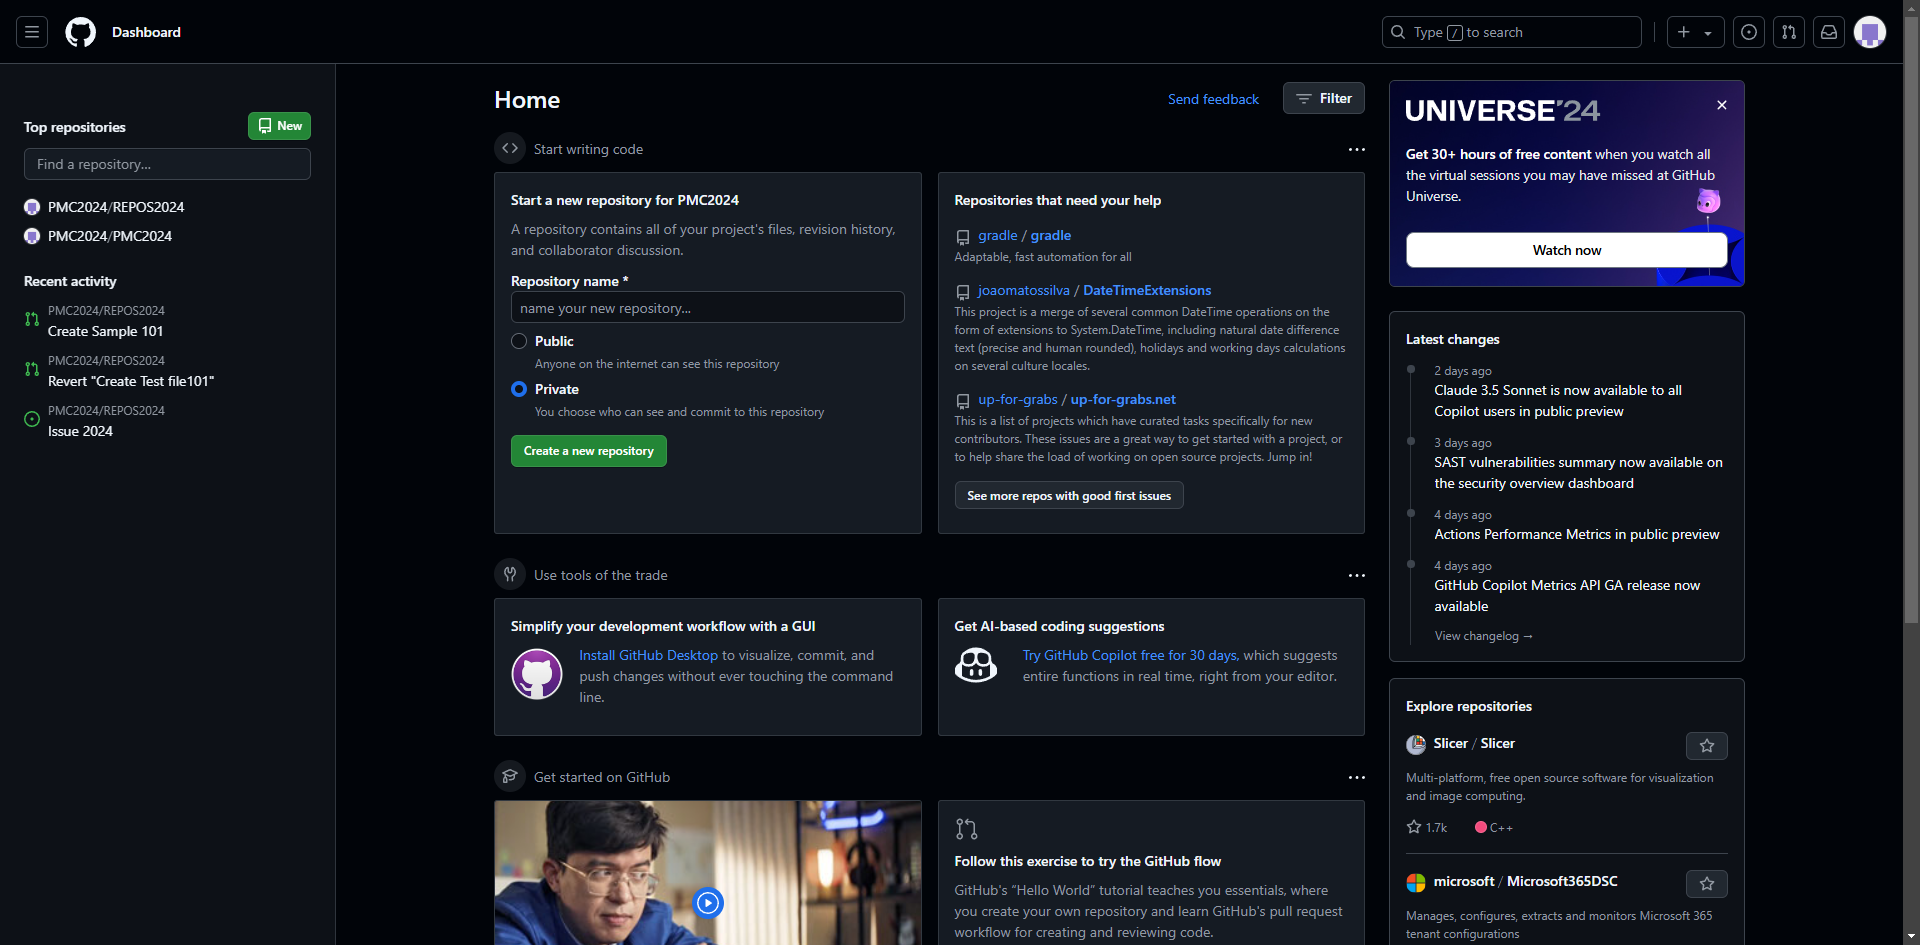This screenshot has height=945, width=1920.
Task: Click Create a new repository
Action: pos(588,451)
